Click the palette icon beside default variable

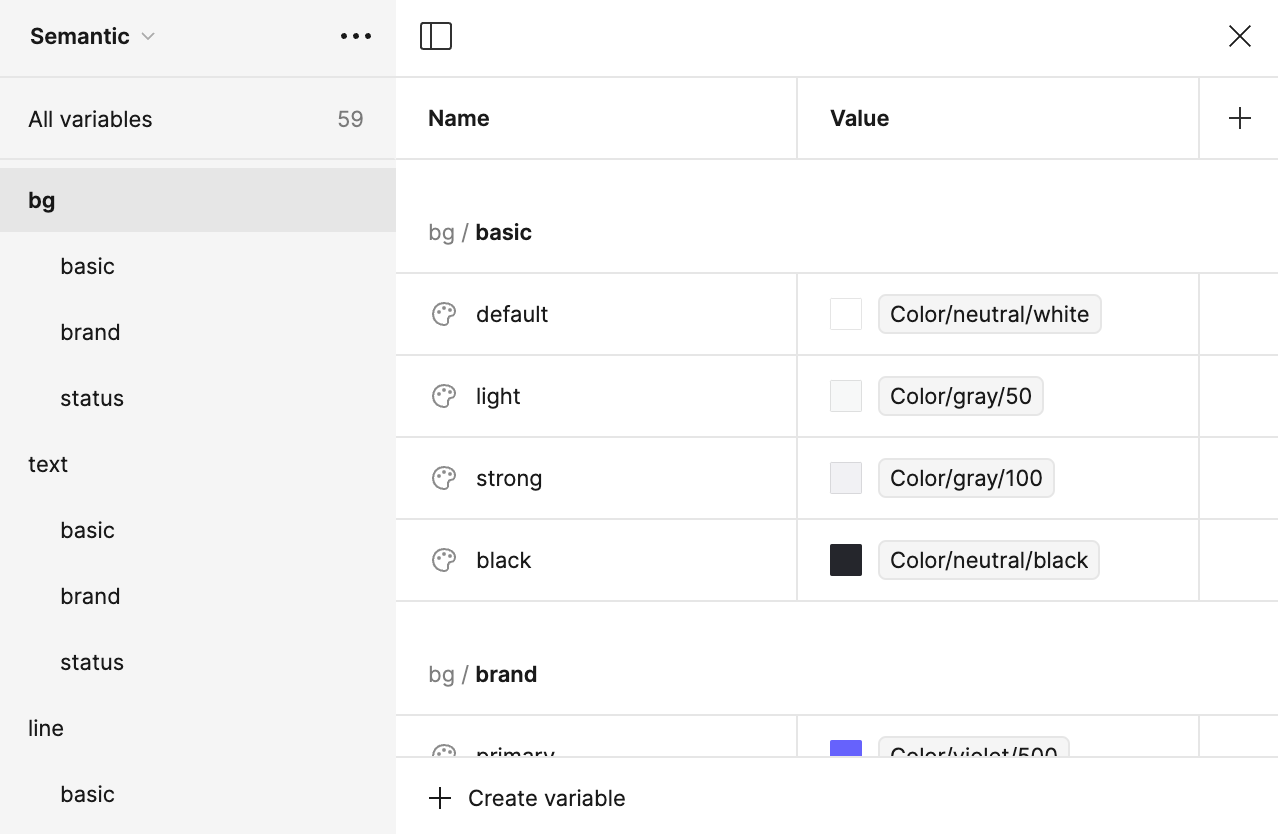[x=444, y=314]
